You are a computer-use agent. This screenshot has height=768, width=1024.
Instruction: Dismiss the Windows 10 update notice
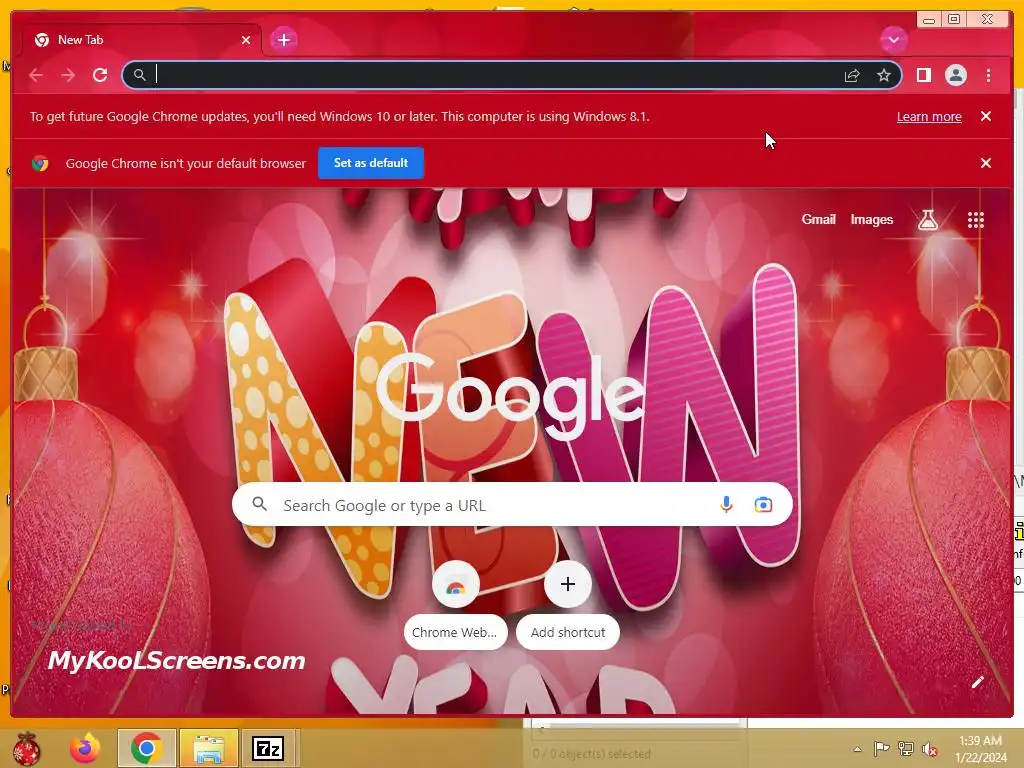[x=986, y=116]
